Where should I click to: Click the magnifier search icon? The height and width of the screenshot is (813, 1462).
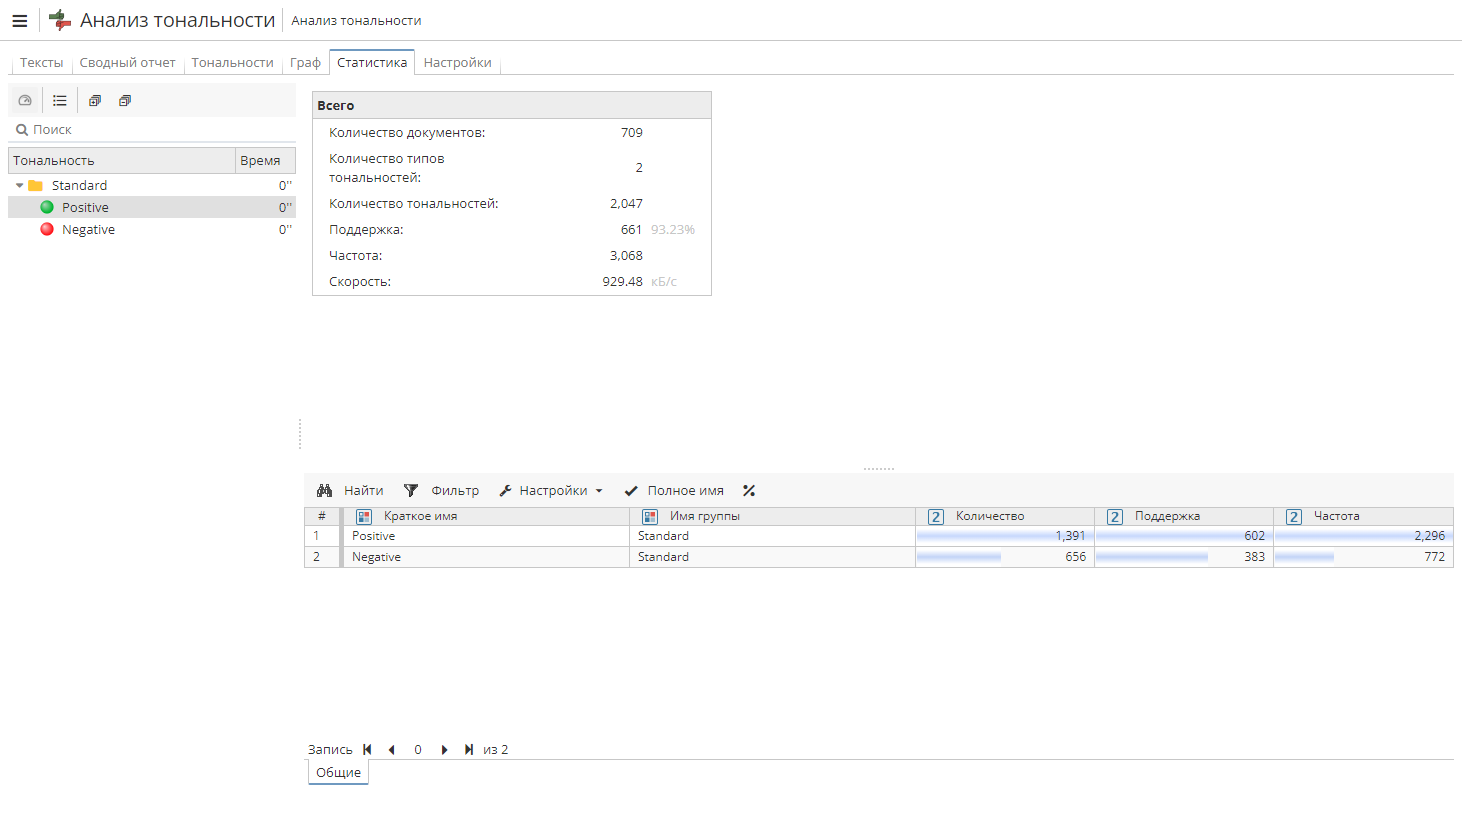(x=22, y=130)
